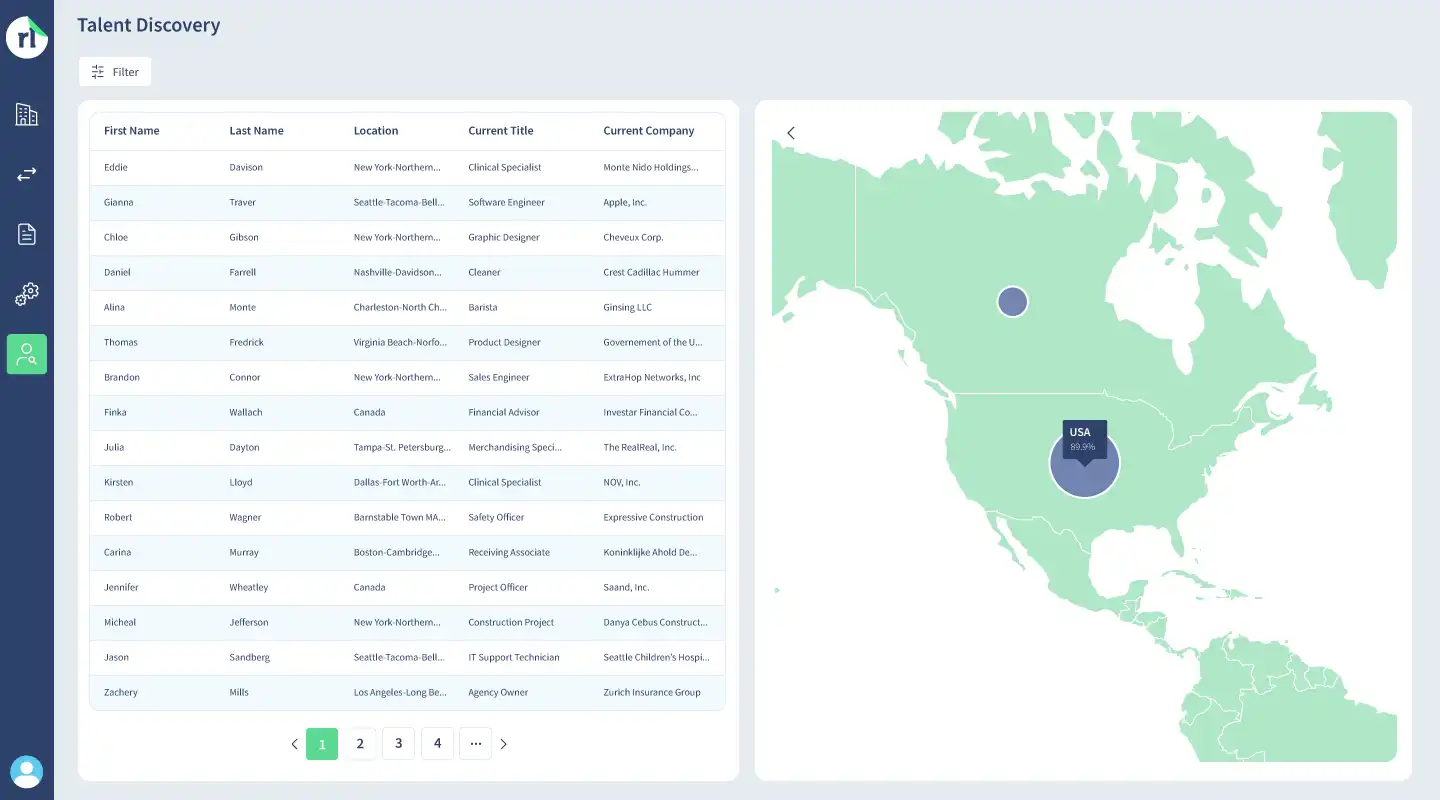1440x800 pixels.
Task: Switch to page 2 of results
Action: 360,744
